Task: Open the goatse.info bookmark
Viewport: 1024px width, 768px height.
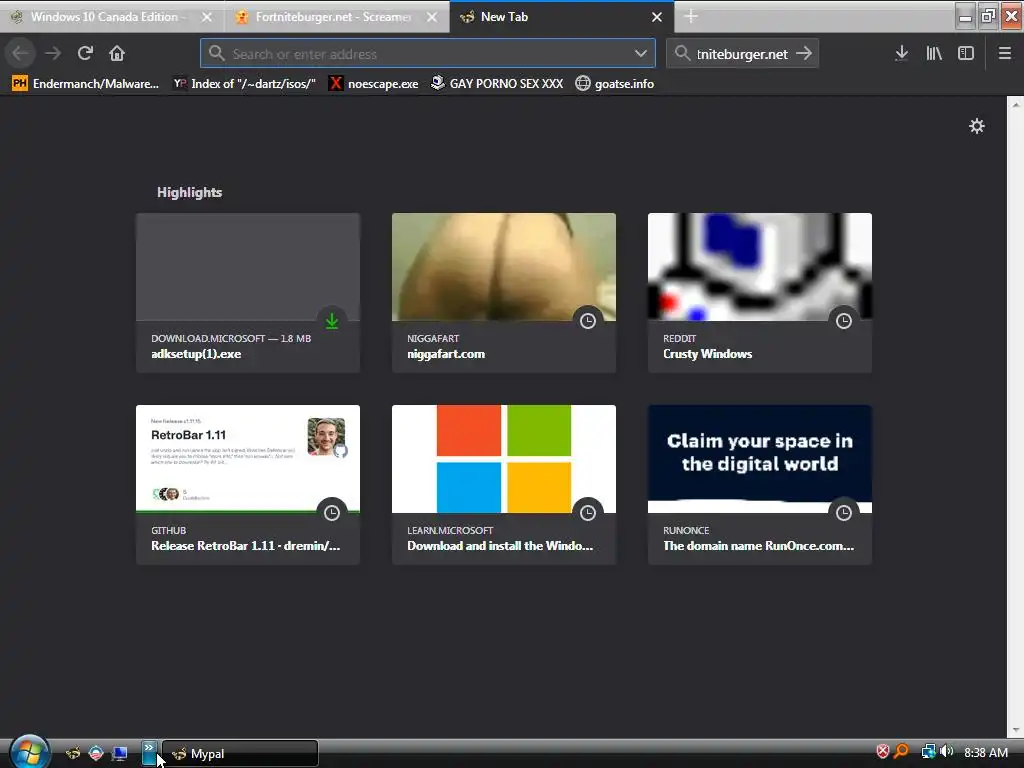Action: point(615,84)
